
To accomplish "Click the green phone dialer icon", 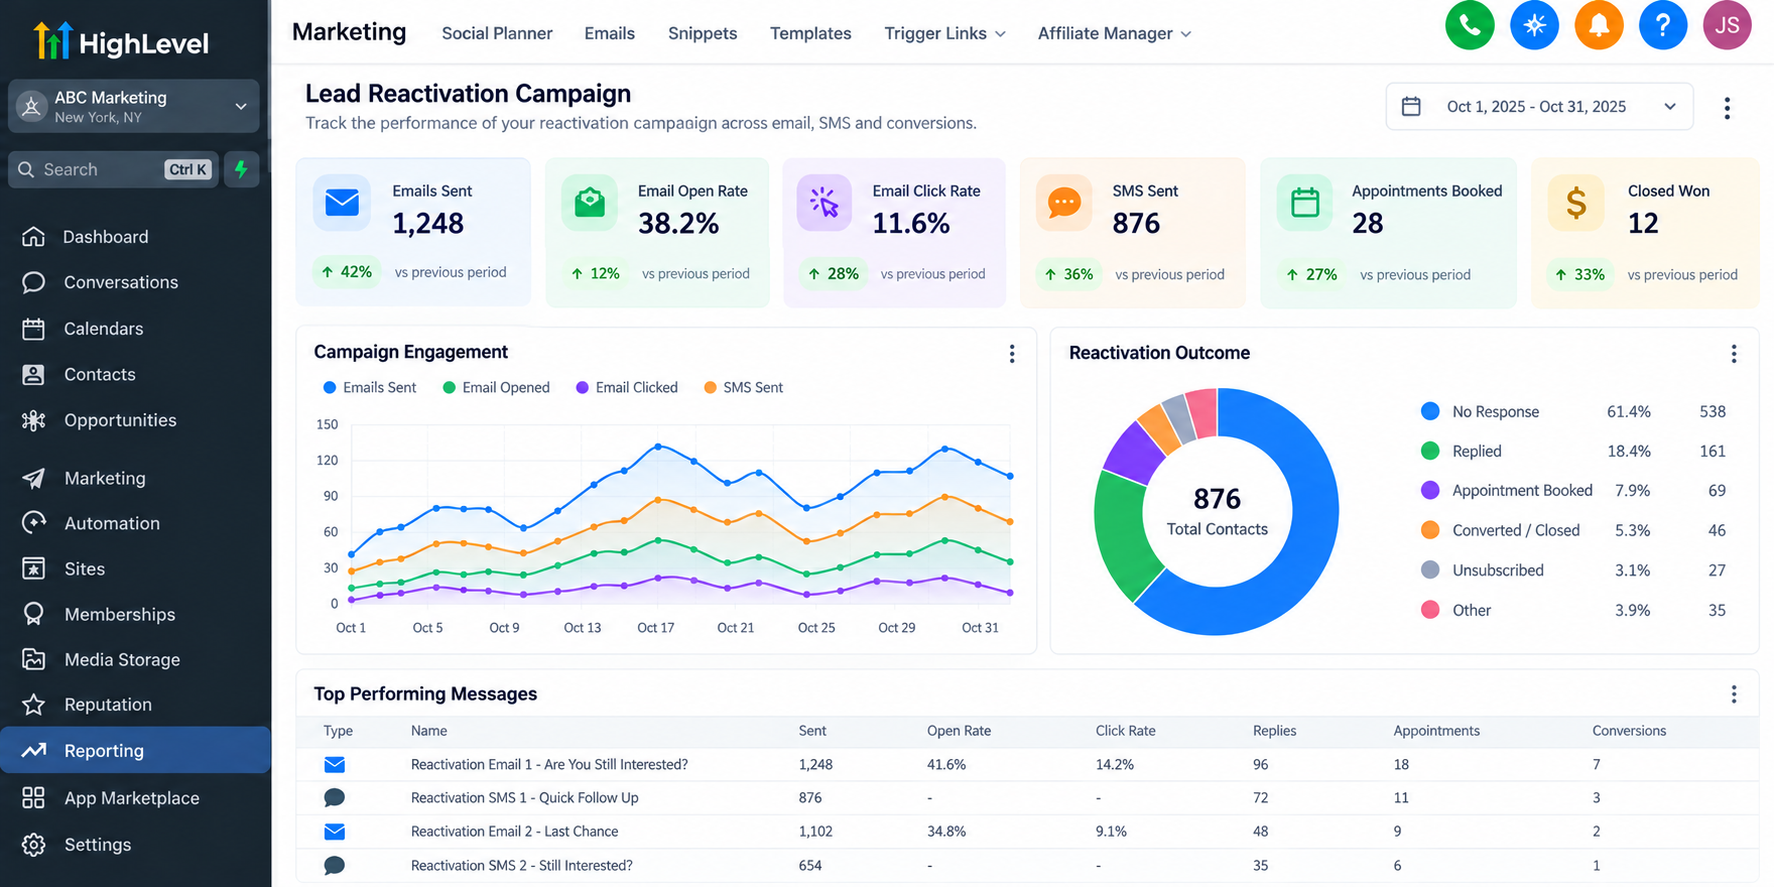I will click(1469, 25).
